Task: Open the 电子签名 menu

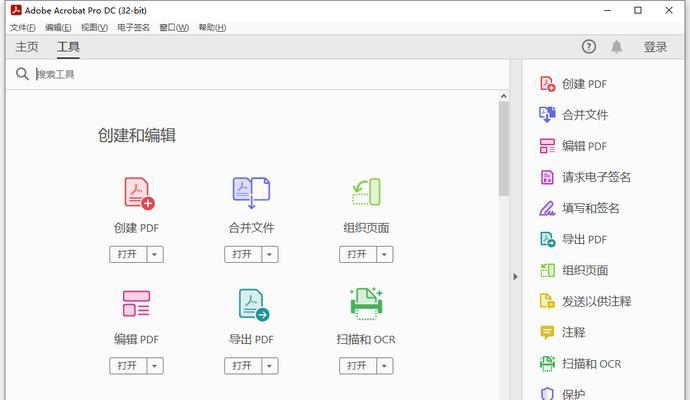Action: (x=133, y=28)
